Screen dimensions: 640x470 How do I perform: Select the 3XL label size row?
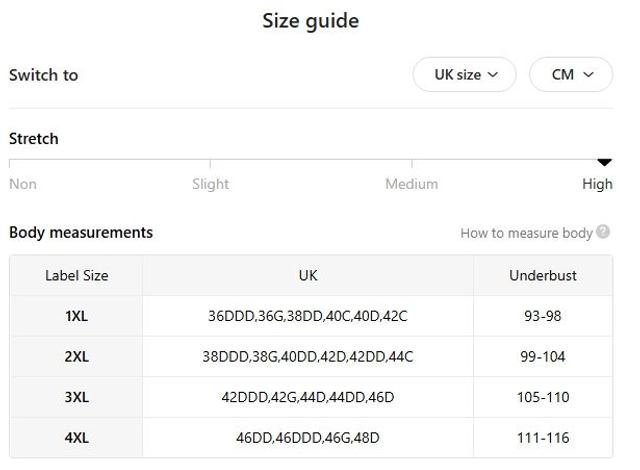77,397
